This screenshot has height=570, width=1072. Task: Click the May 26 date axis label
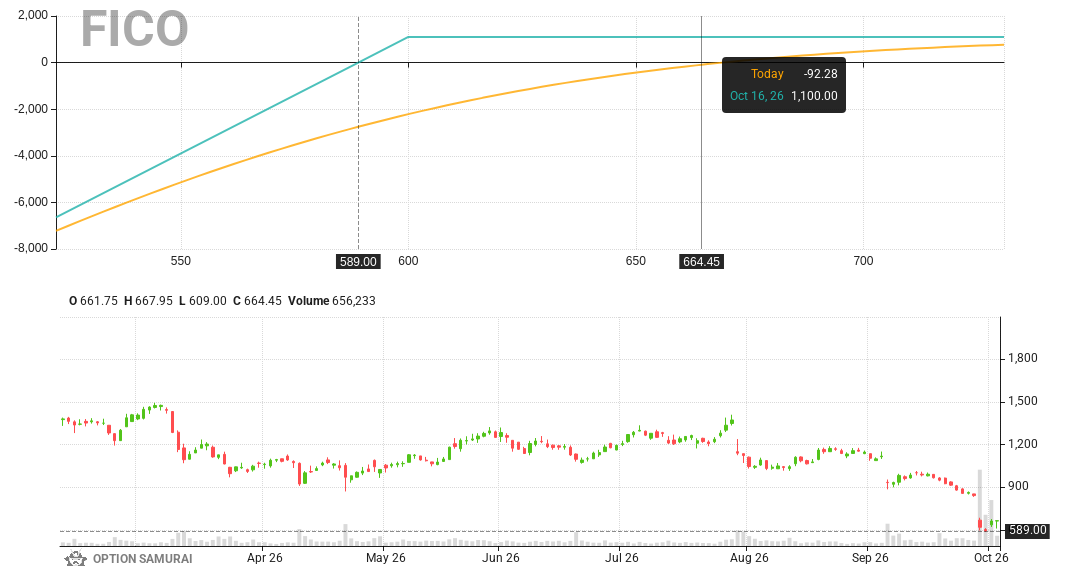(386, 558)
